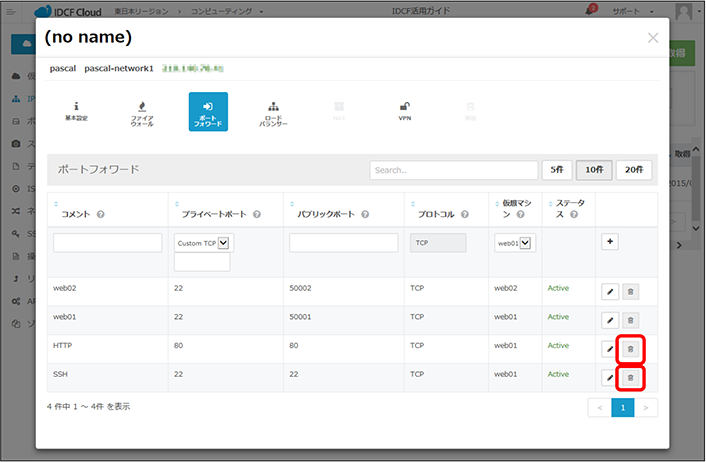Open the Support menu in top bar

point(633,11)
